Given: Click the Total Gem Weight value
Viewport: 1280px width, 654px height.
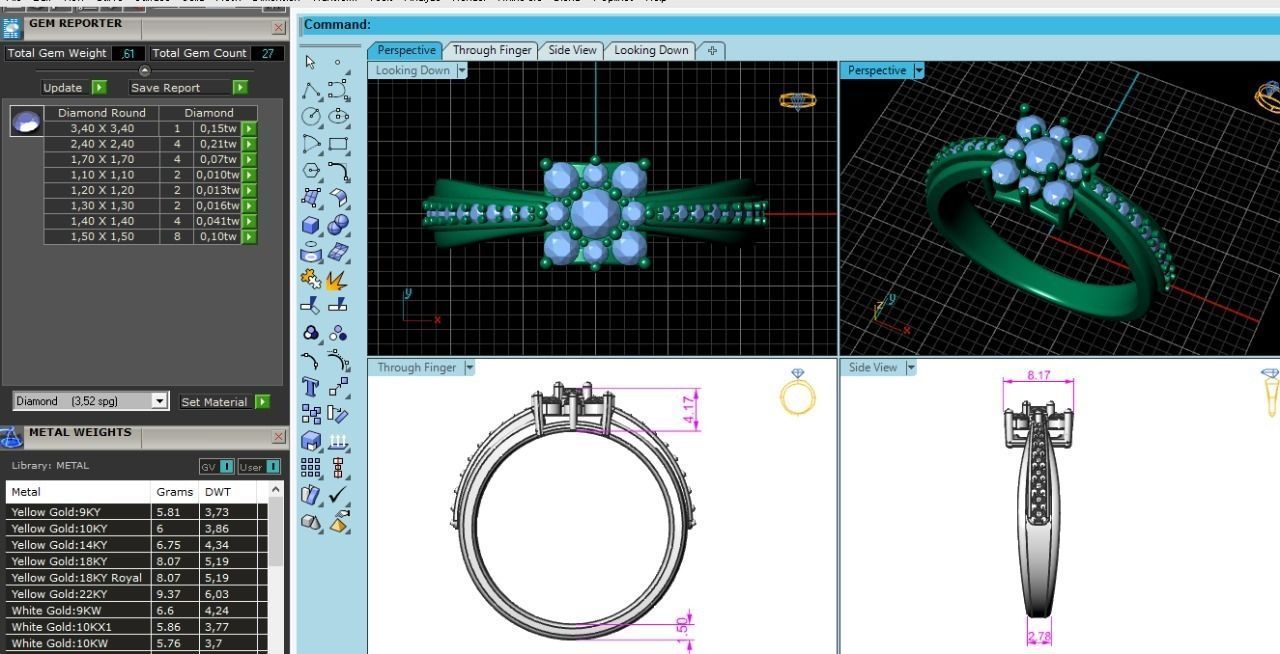Looking at the screenshot, I should tap(128, 53).
